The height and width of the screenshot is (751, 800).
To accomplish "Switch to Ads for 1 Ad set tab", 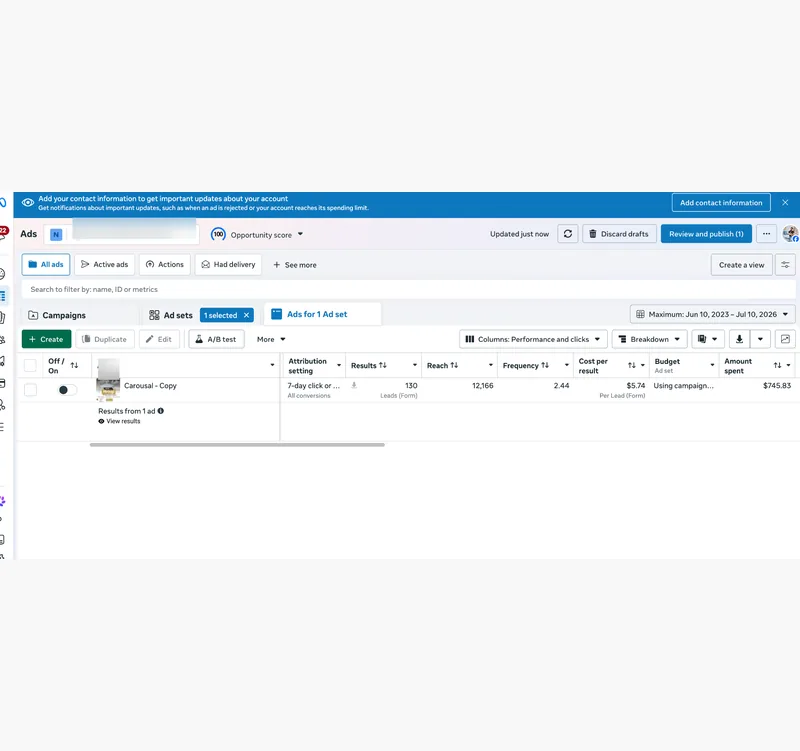I will click(x=322, y=314).
